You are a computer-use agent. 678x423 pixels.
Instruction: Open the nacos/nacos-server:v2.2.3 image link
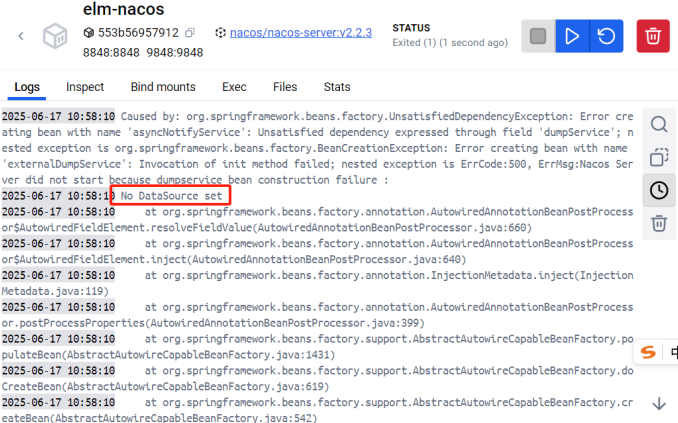(301, 32)
